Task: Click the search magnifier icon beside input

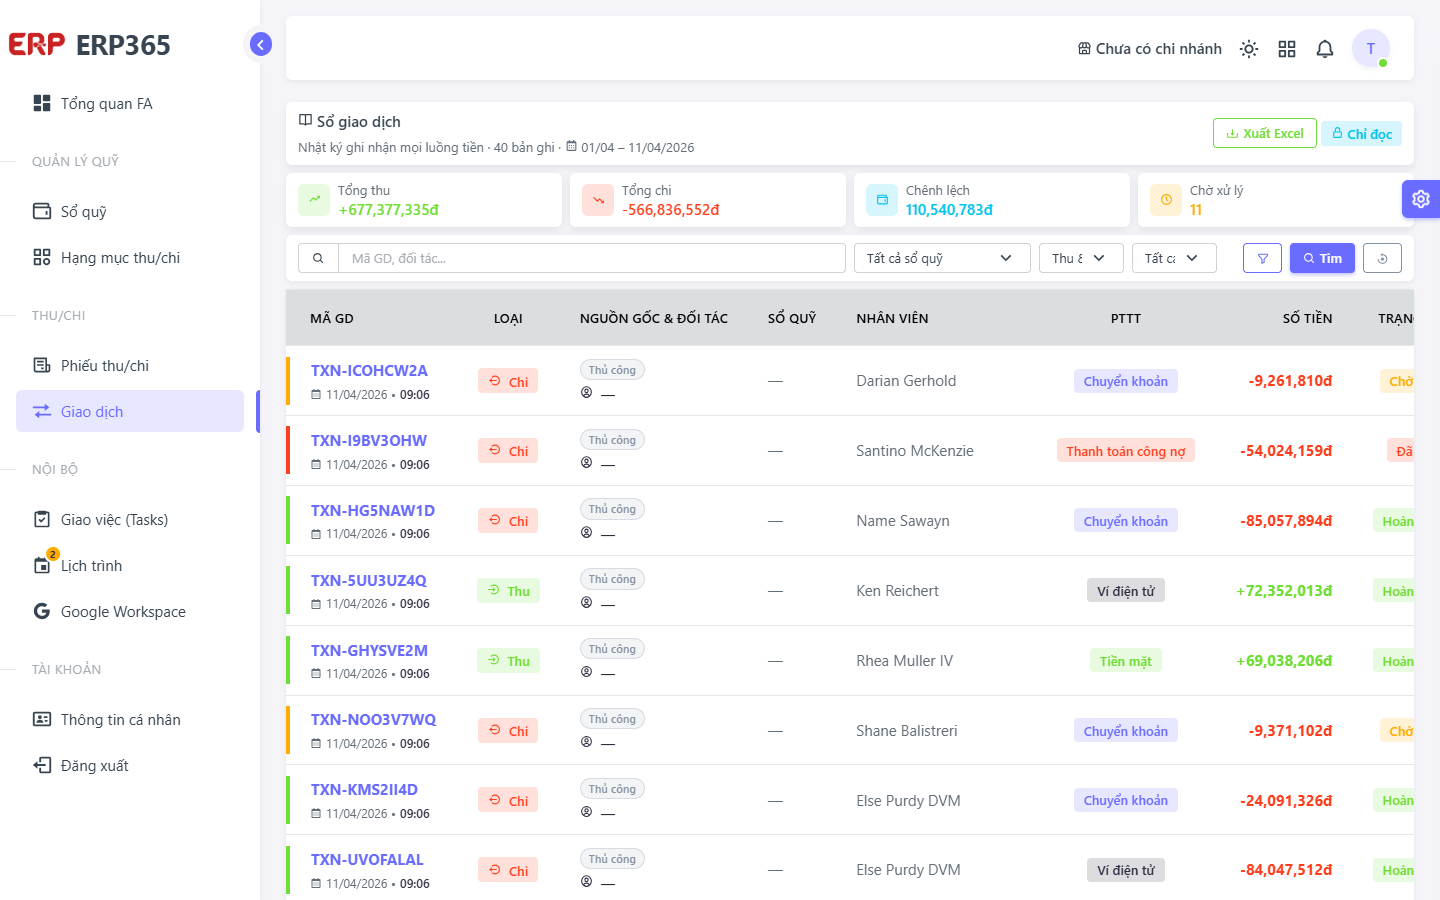Action: coord(318,258)
